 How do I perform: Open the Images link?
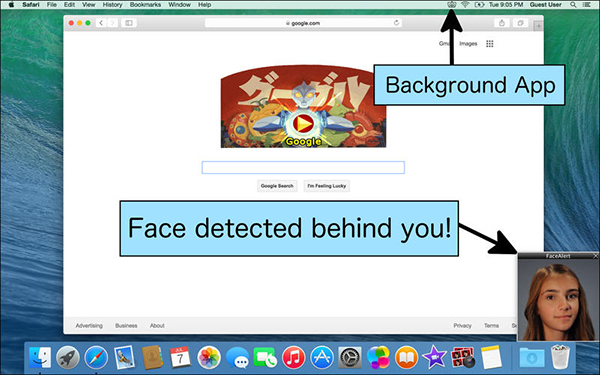pyautogui.click(x=468, y=44)
